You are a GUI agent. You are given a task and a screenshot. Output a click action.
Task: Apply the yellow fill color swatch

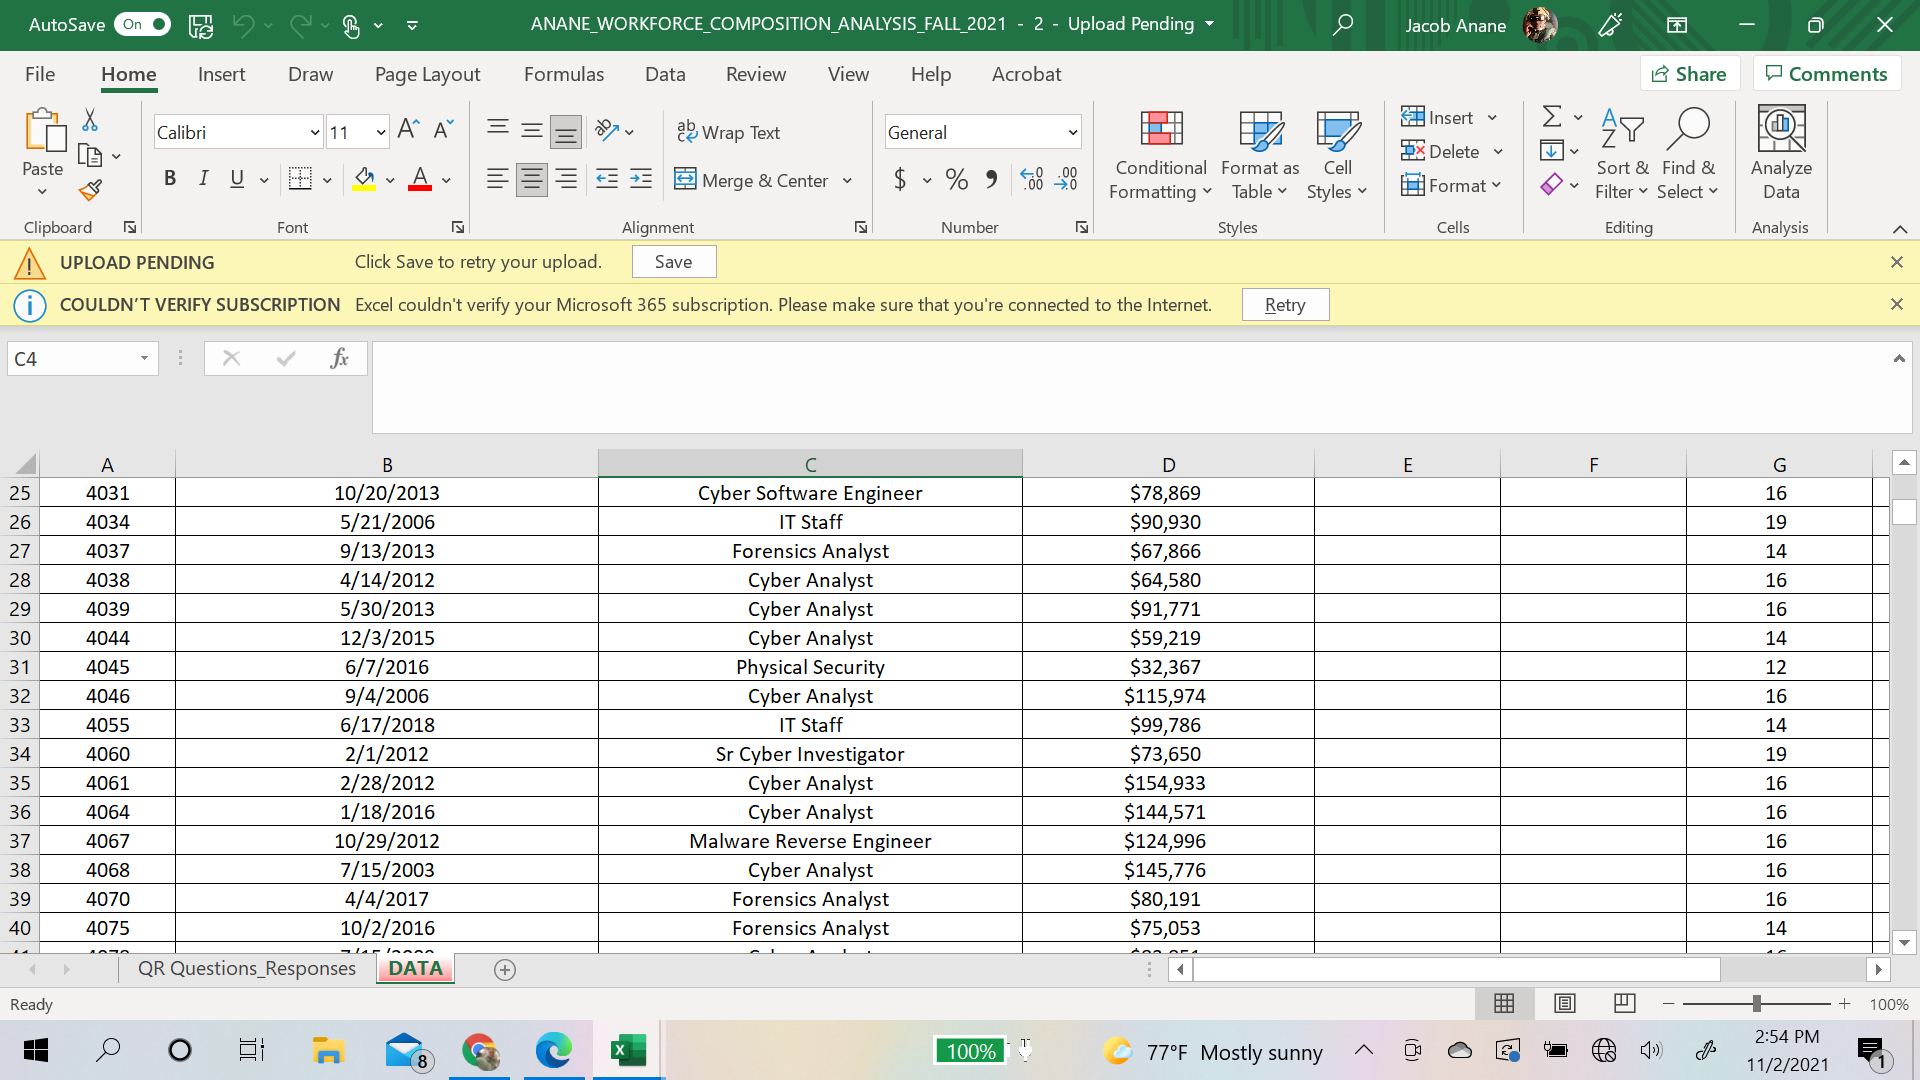[364, 179]
